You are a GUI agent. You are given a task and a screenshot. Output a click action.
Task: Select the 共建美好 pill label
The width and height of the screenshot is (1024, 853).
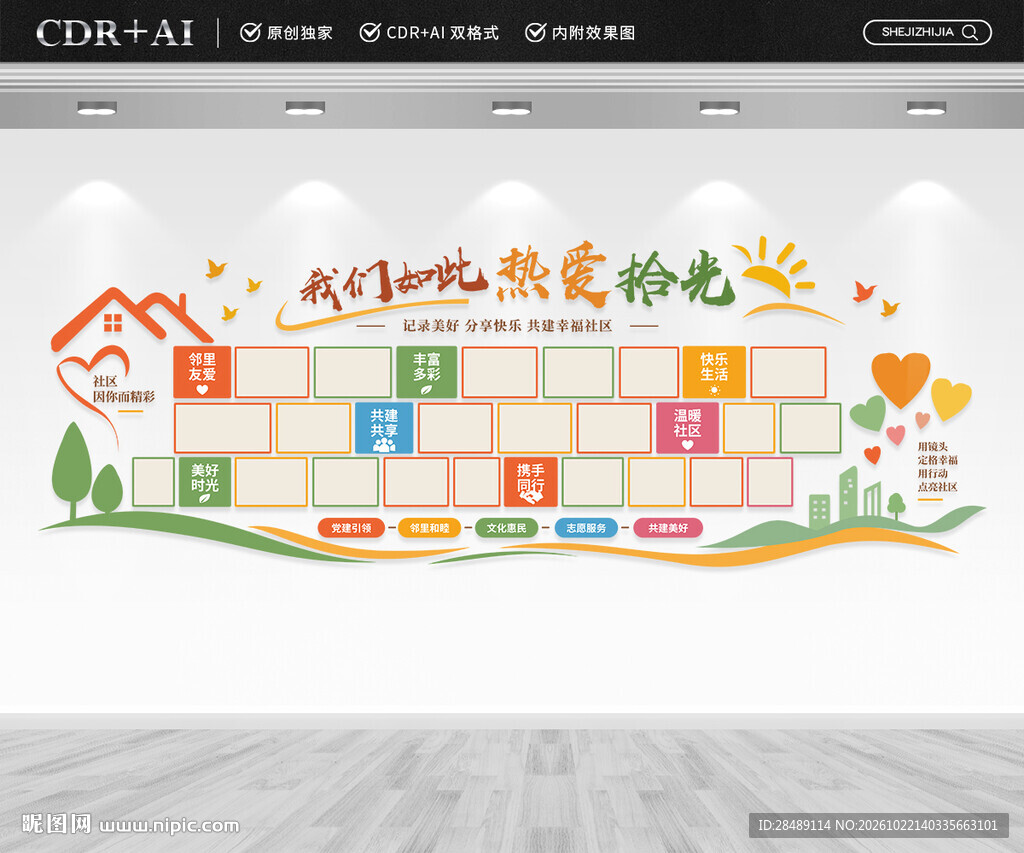point(667,528)
